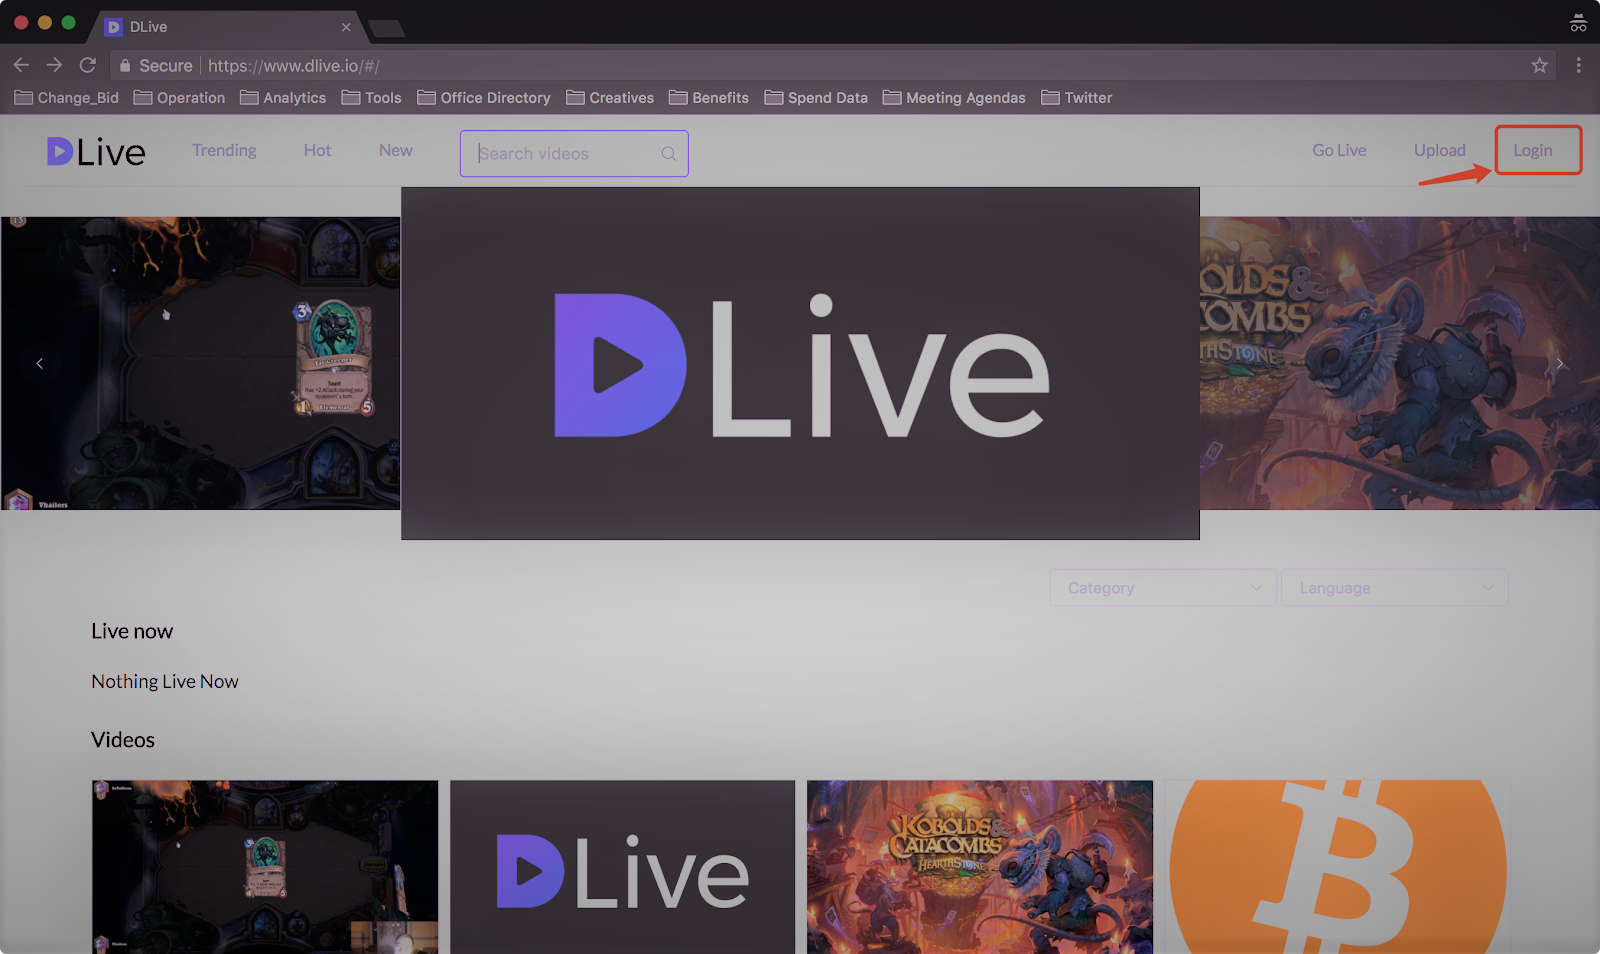Viewport: 1600px width, 954px height.
Task: Open the DLive logo video thumbnail
Action: pyautogui.click(x=622, y=867)
